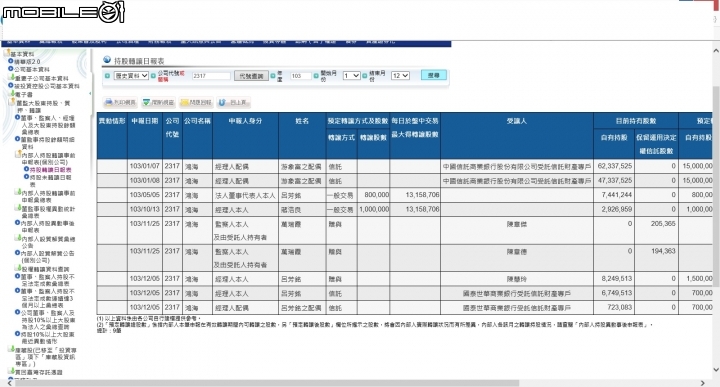
Task: Collapse the 董監大股東持股、質押、轉讓 folder
Action: (12, 102)
